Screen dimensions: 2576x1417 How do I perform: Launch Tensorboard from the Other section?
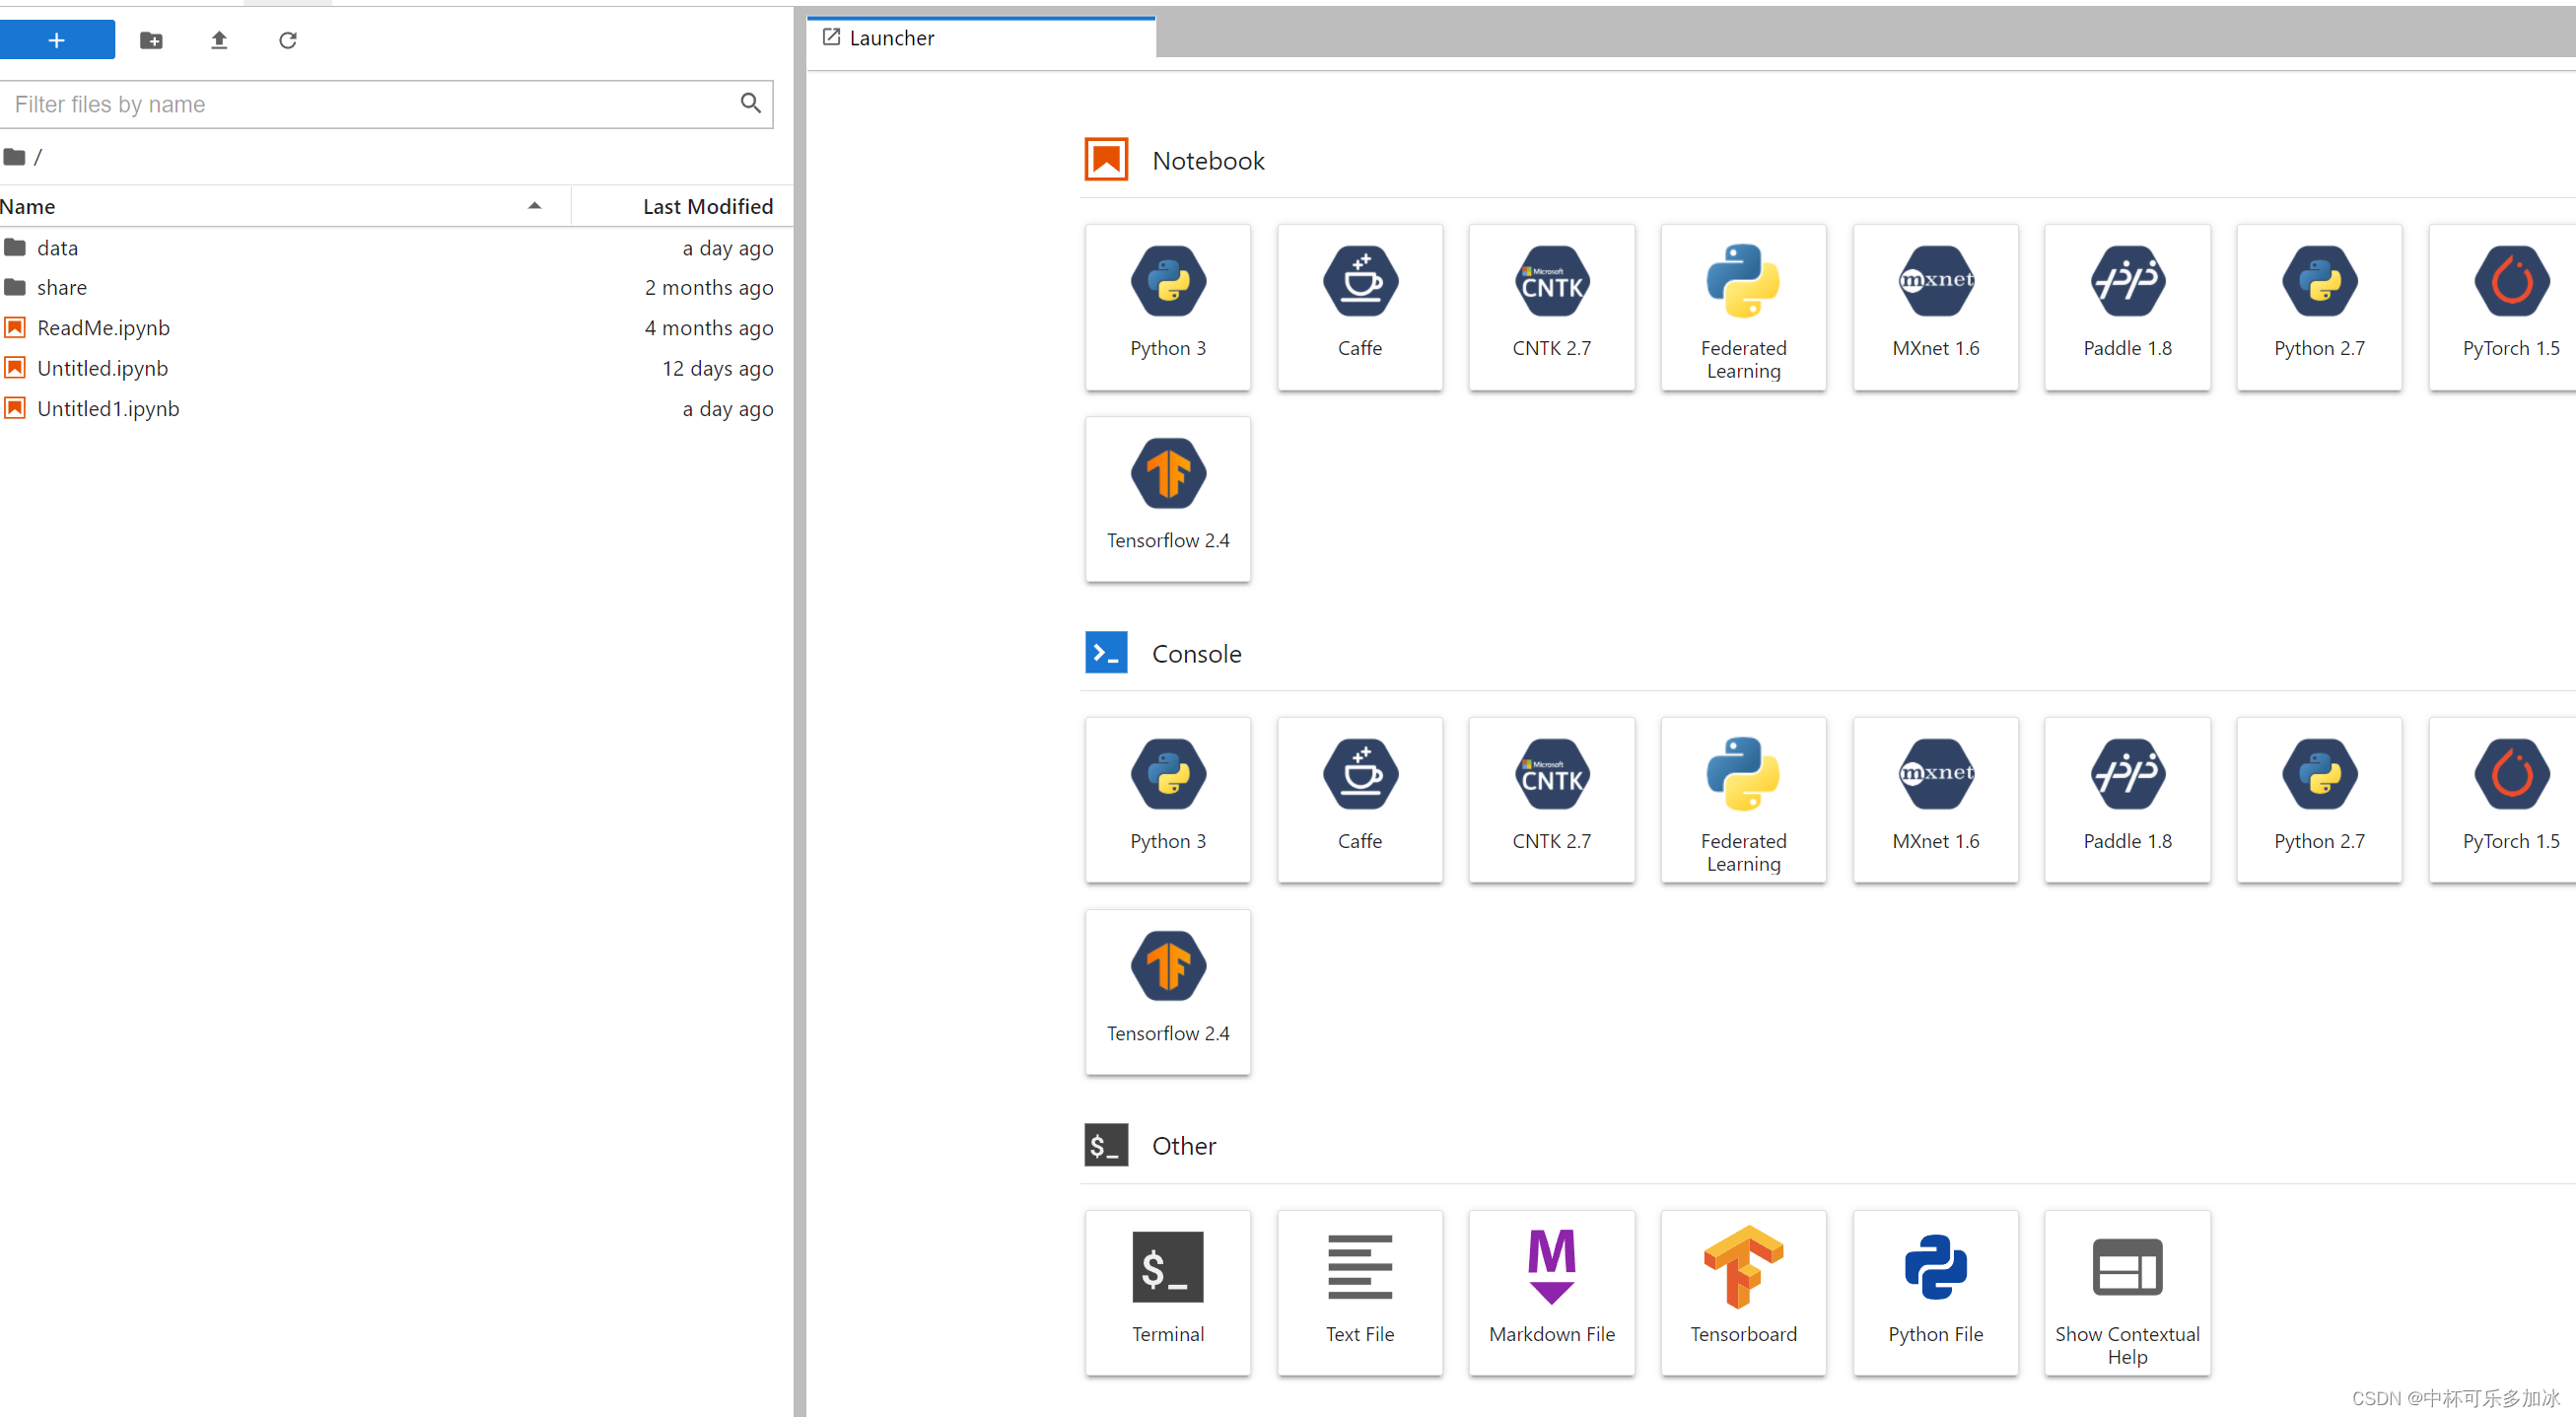click(1743, 1291)
